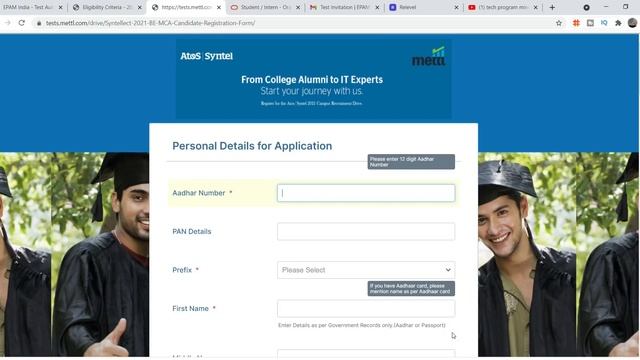Click the name as per Aadhaar card tooltip

click(411, 289)
